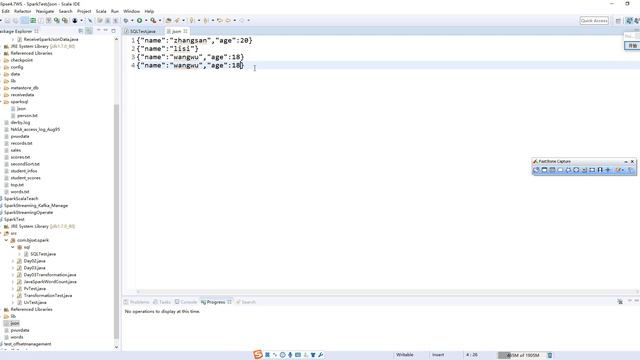Click the green Run button in toolbar

(x=140, y=20)
